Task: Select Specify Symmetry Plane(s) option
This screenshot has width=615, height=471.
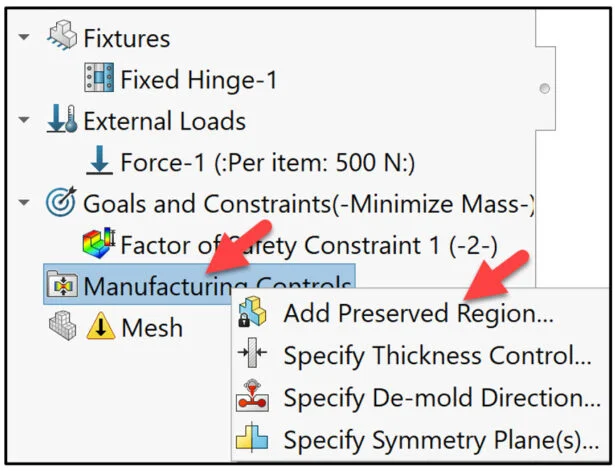Action: (x=441, y=438)
